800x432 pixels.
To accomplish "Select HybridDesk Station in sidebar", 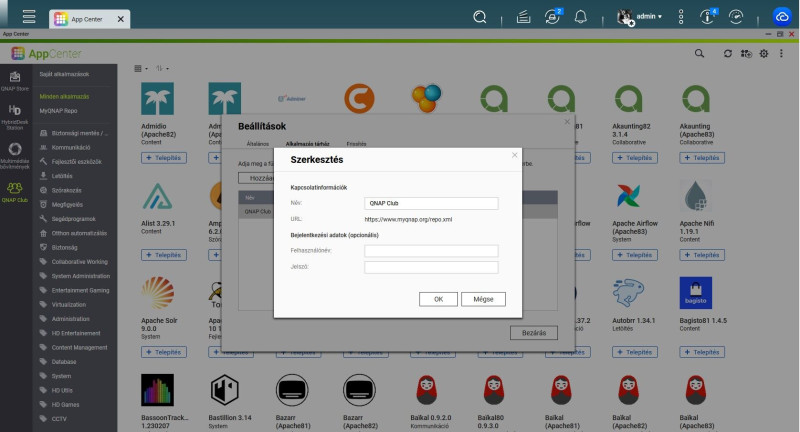I will click(x=15, y=117).
